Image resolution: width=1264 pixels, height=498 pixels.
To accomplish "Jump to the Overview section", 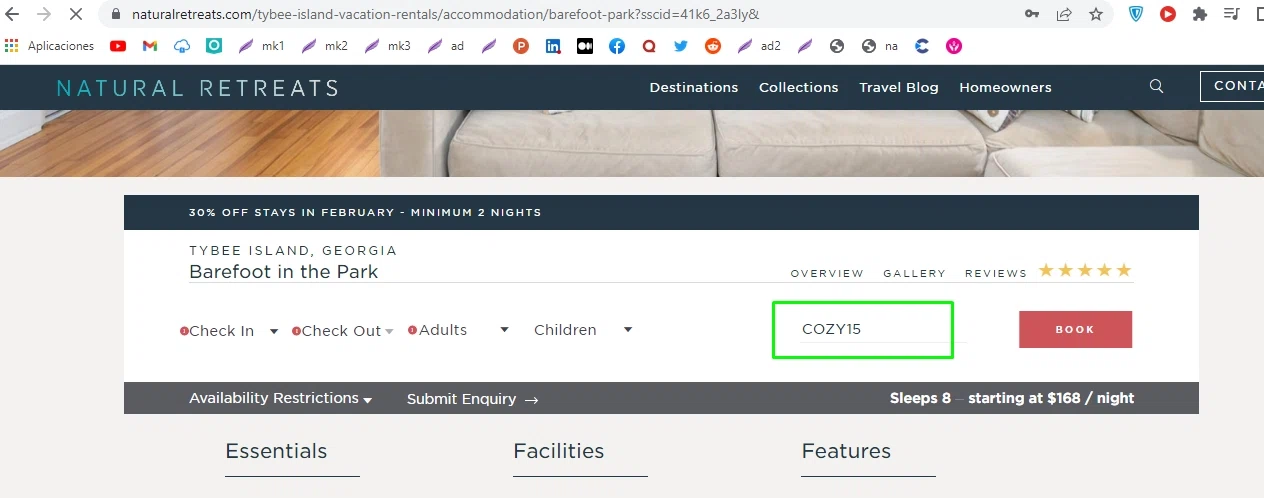I will tap(827, 273).
